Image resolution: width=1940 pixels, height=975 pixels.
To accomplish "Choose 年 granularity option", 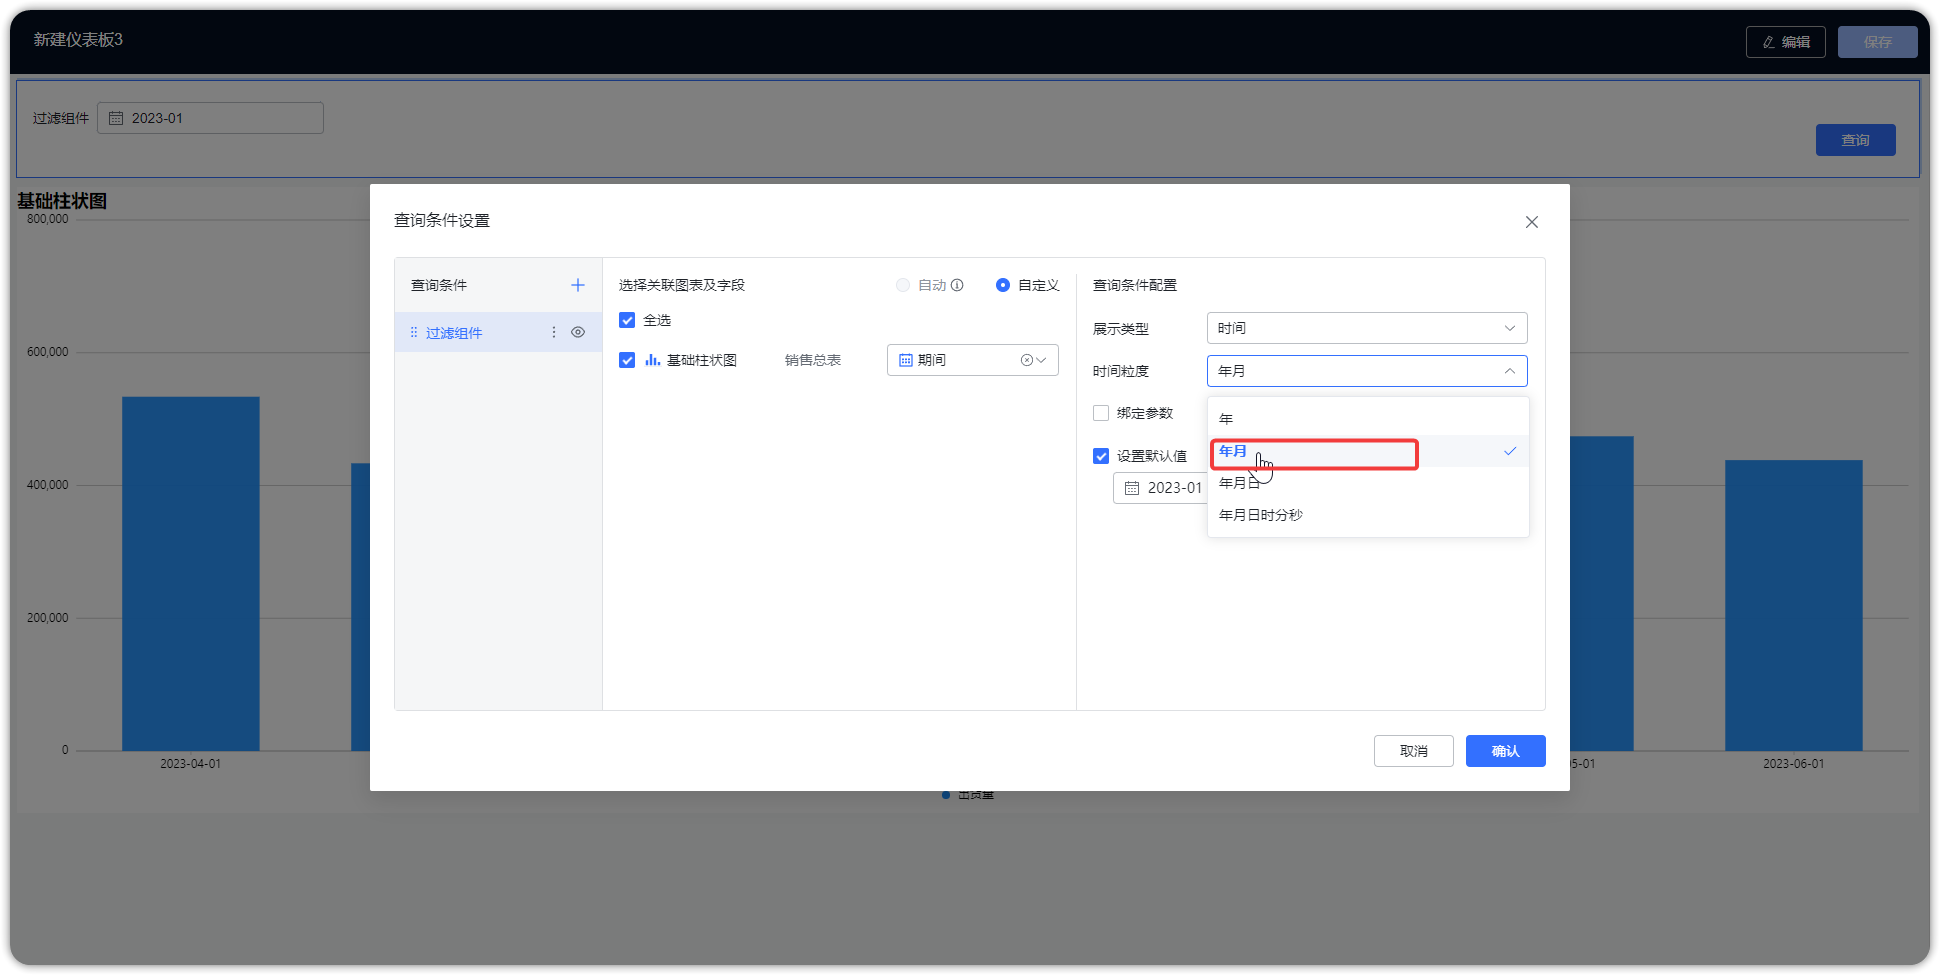I will tap(1368, 419).
